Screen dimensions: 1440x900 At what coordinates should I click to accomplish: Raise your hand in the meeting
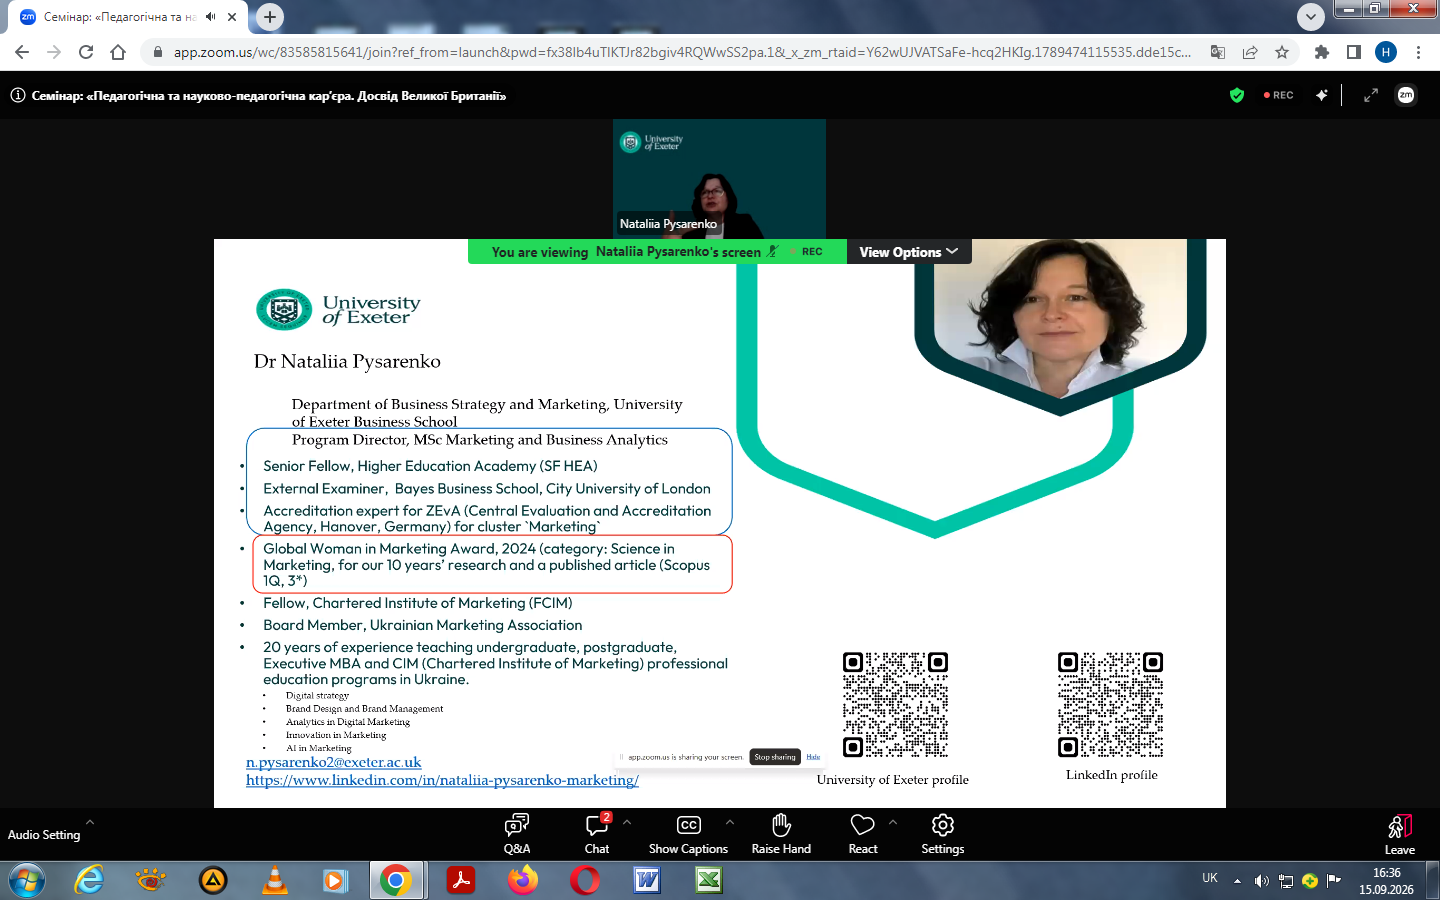(x=781, y=833)
